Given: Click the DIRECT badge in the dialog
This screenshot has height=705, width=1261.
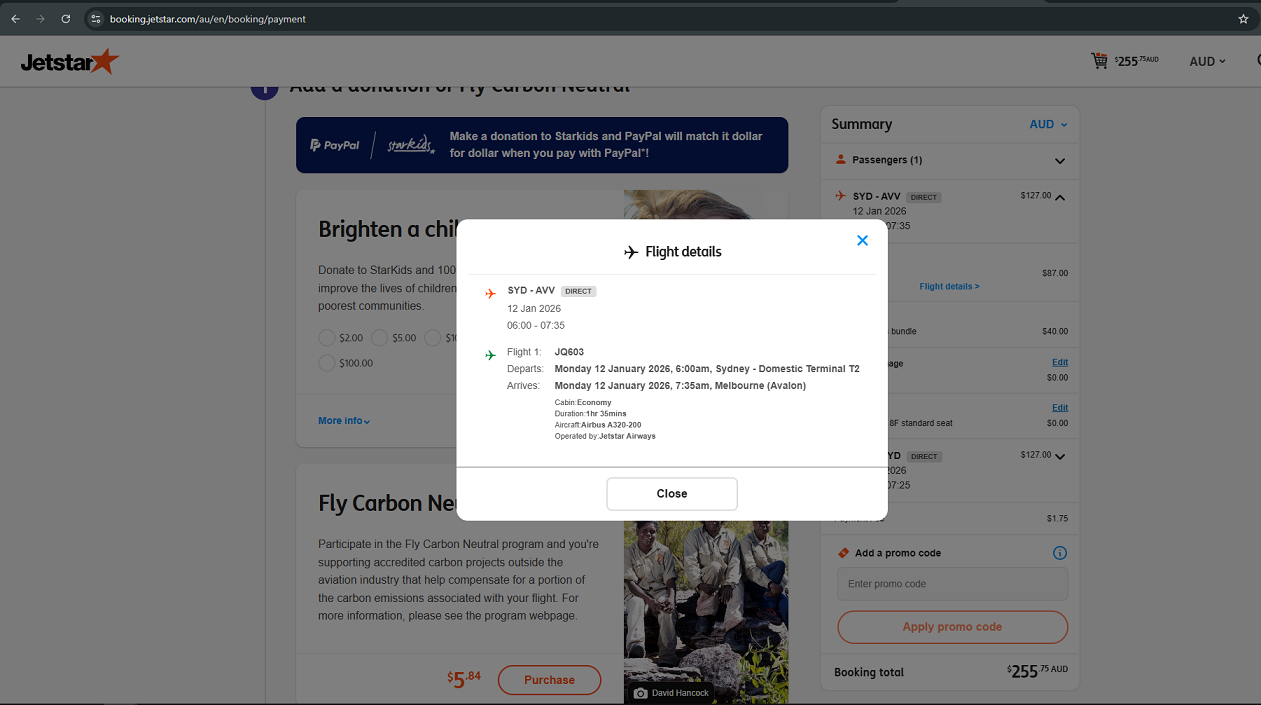Looking at the screenshot, I should pyautogui.click(x=579, y=291).
